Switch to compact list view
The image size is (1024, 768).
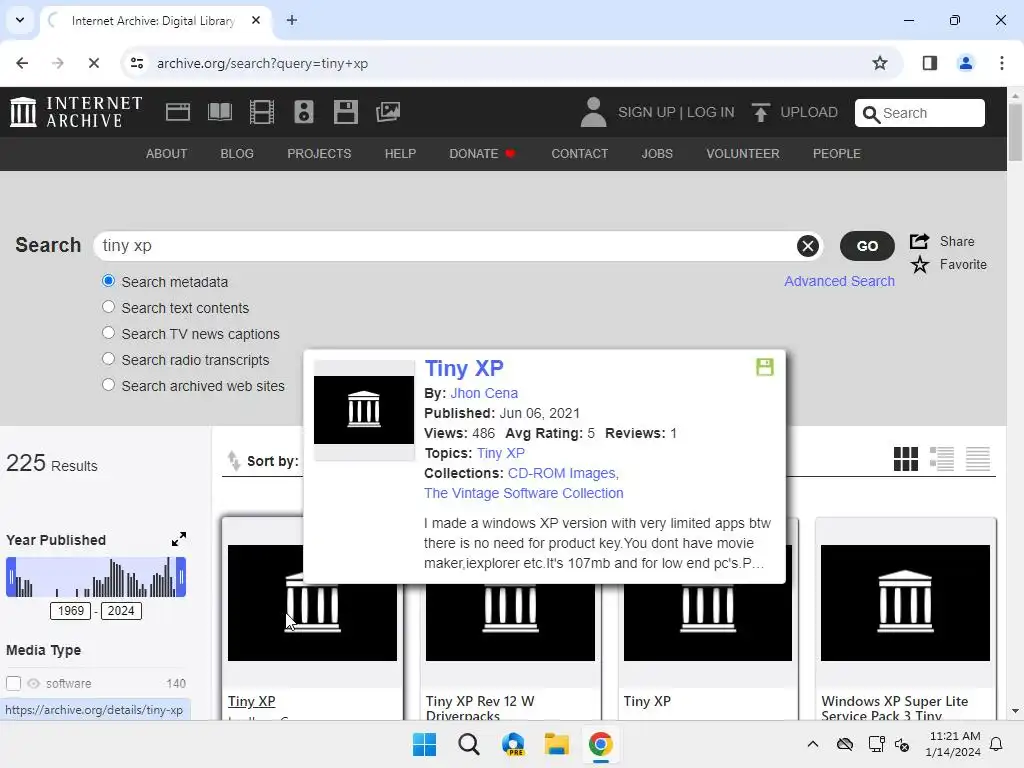[x=978, y=458]
